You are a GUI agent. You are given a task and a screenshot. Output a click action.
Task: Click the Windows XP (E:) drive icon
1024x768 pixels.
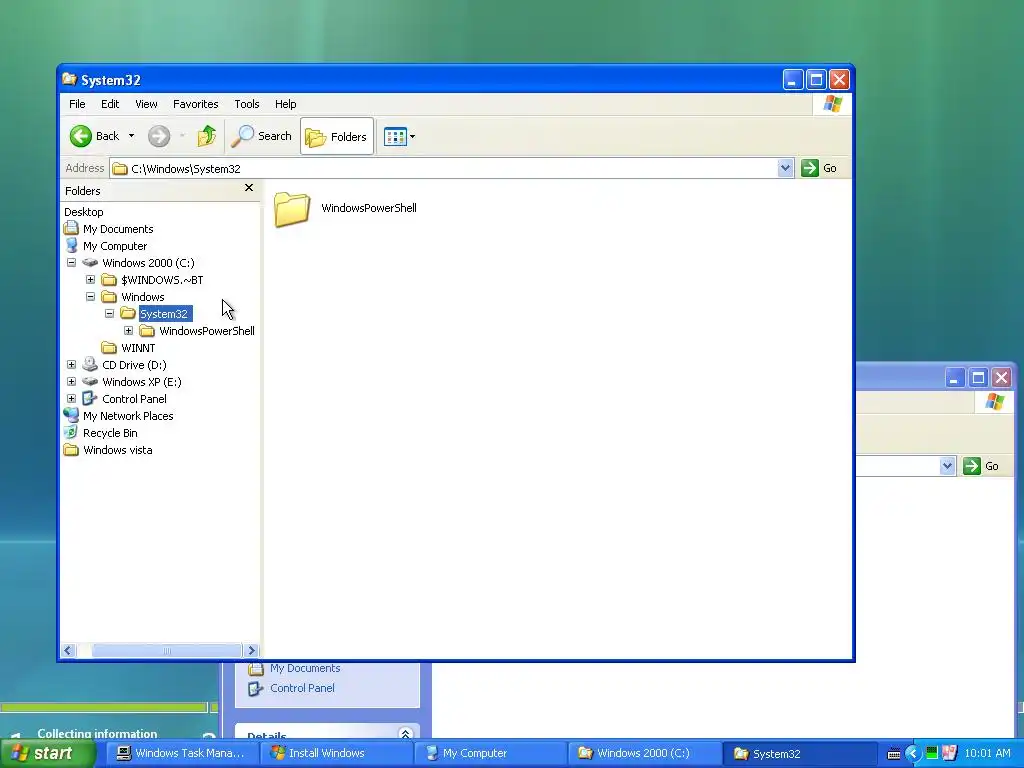point(90,381)
